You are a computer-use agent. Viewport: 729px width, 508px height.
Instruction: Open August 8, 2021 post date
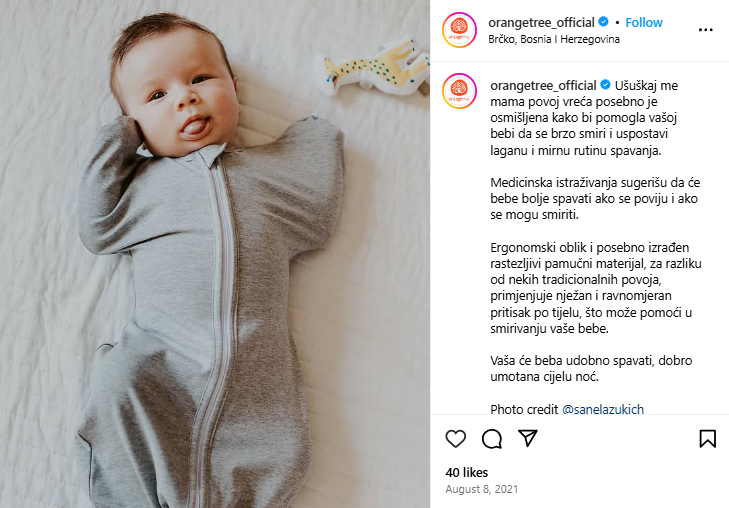coord(481,489)
